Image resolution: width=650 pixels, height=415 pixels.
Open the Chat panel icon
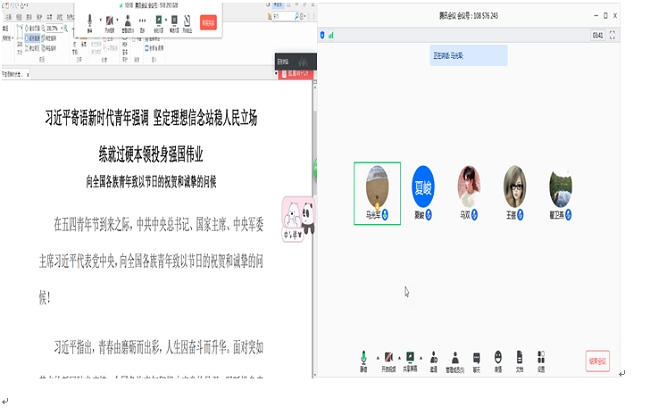pos(476,359)
